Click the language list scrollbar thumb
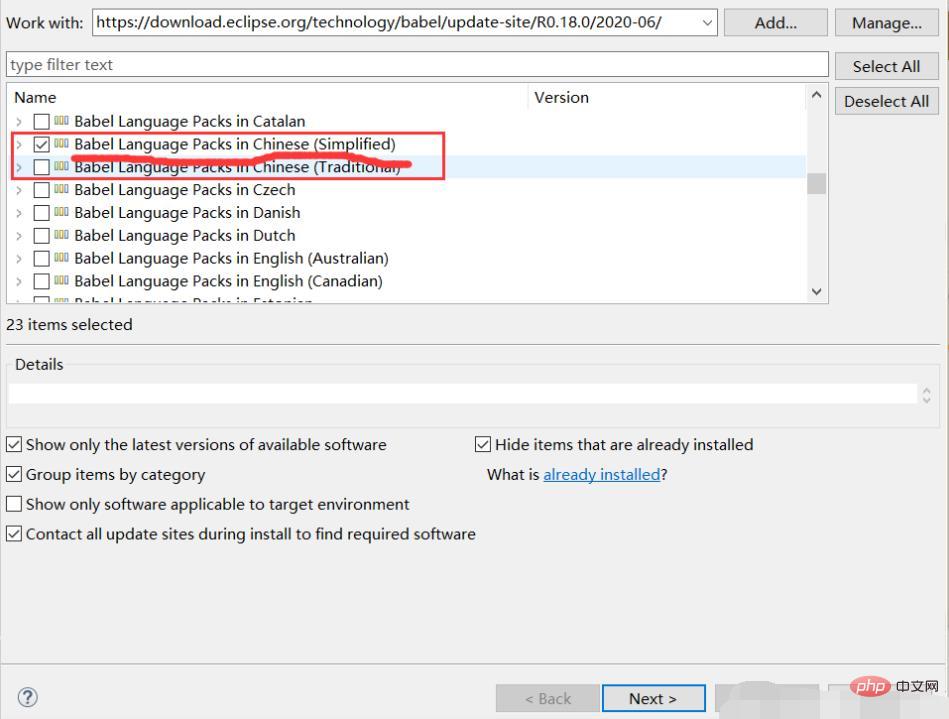The image size is (949, 719). point(816,183)
